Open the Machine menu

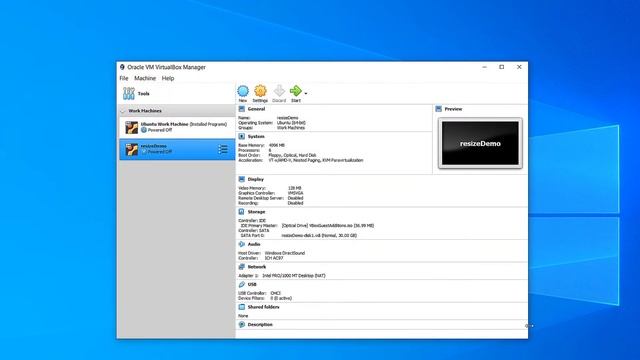coord(145,78)
